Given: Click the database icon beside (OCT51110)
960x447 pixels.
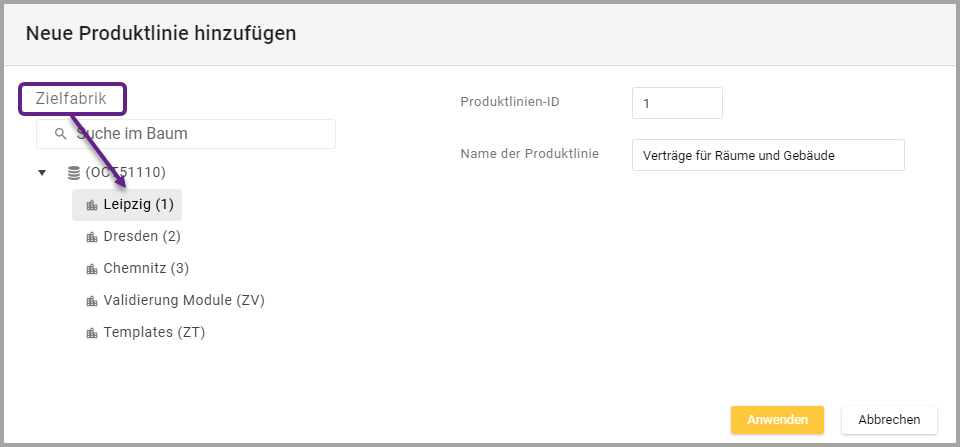Looking at the screenshot, I should [74, 173].
